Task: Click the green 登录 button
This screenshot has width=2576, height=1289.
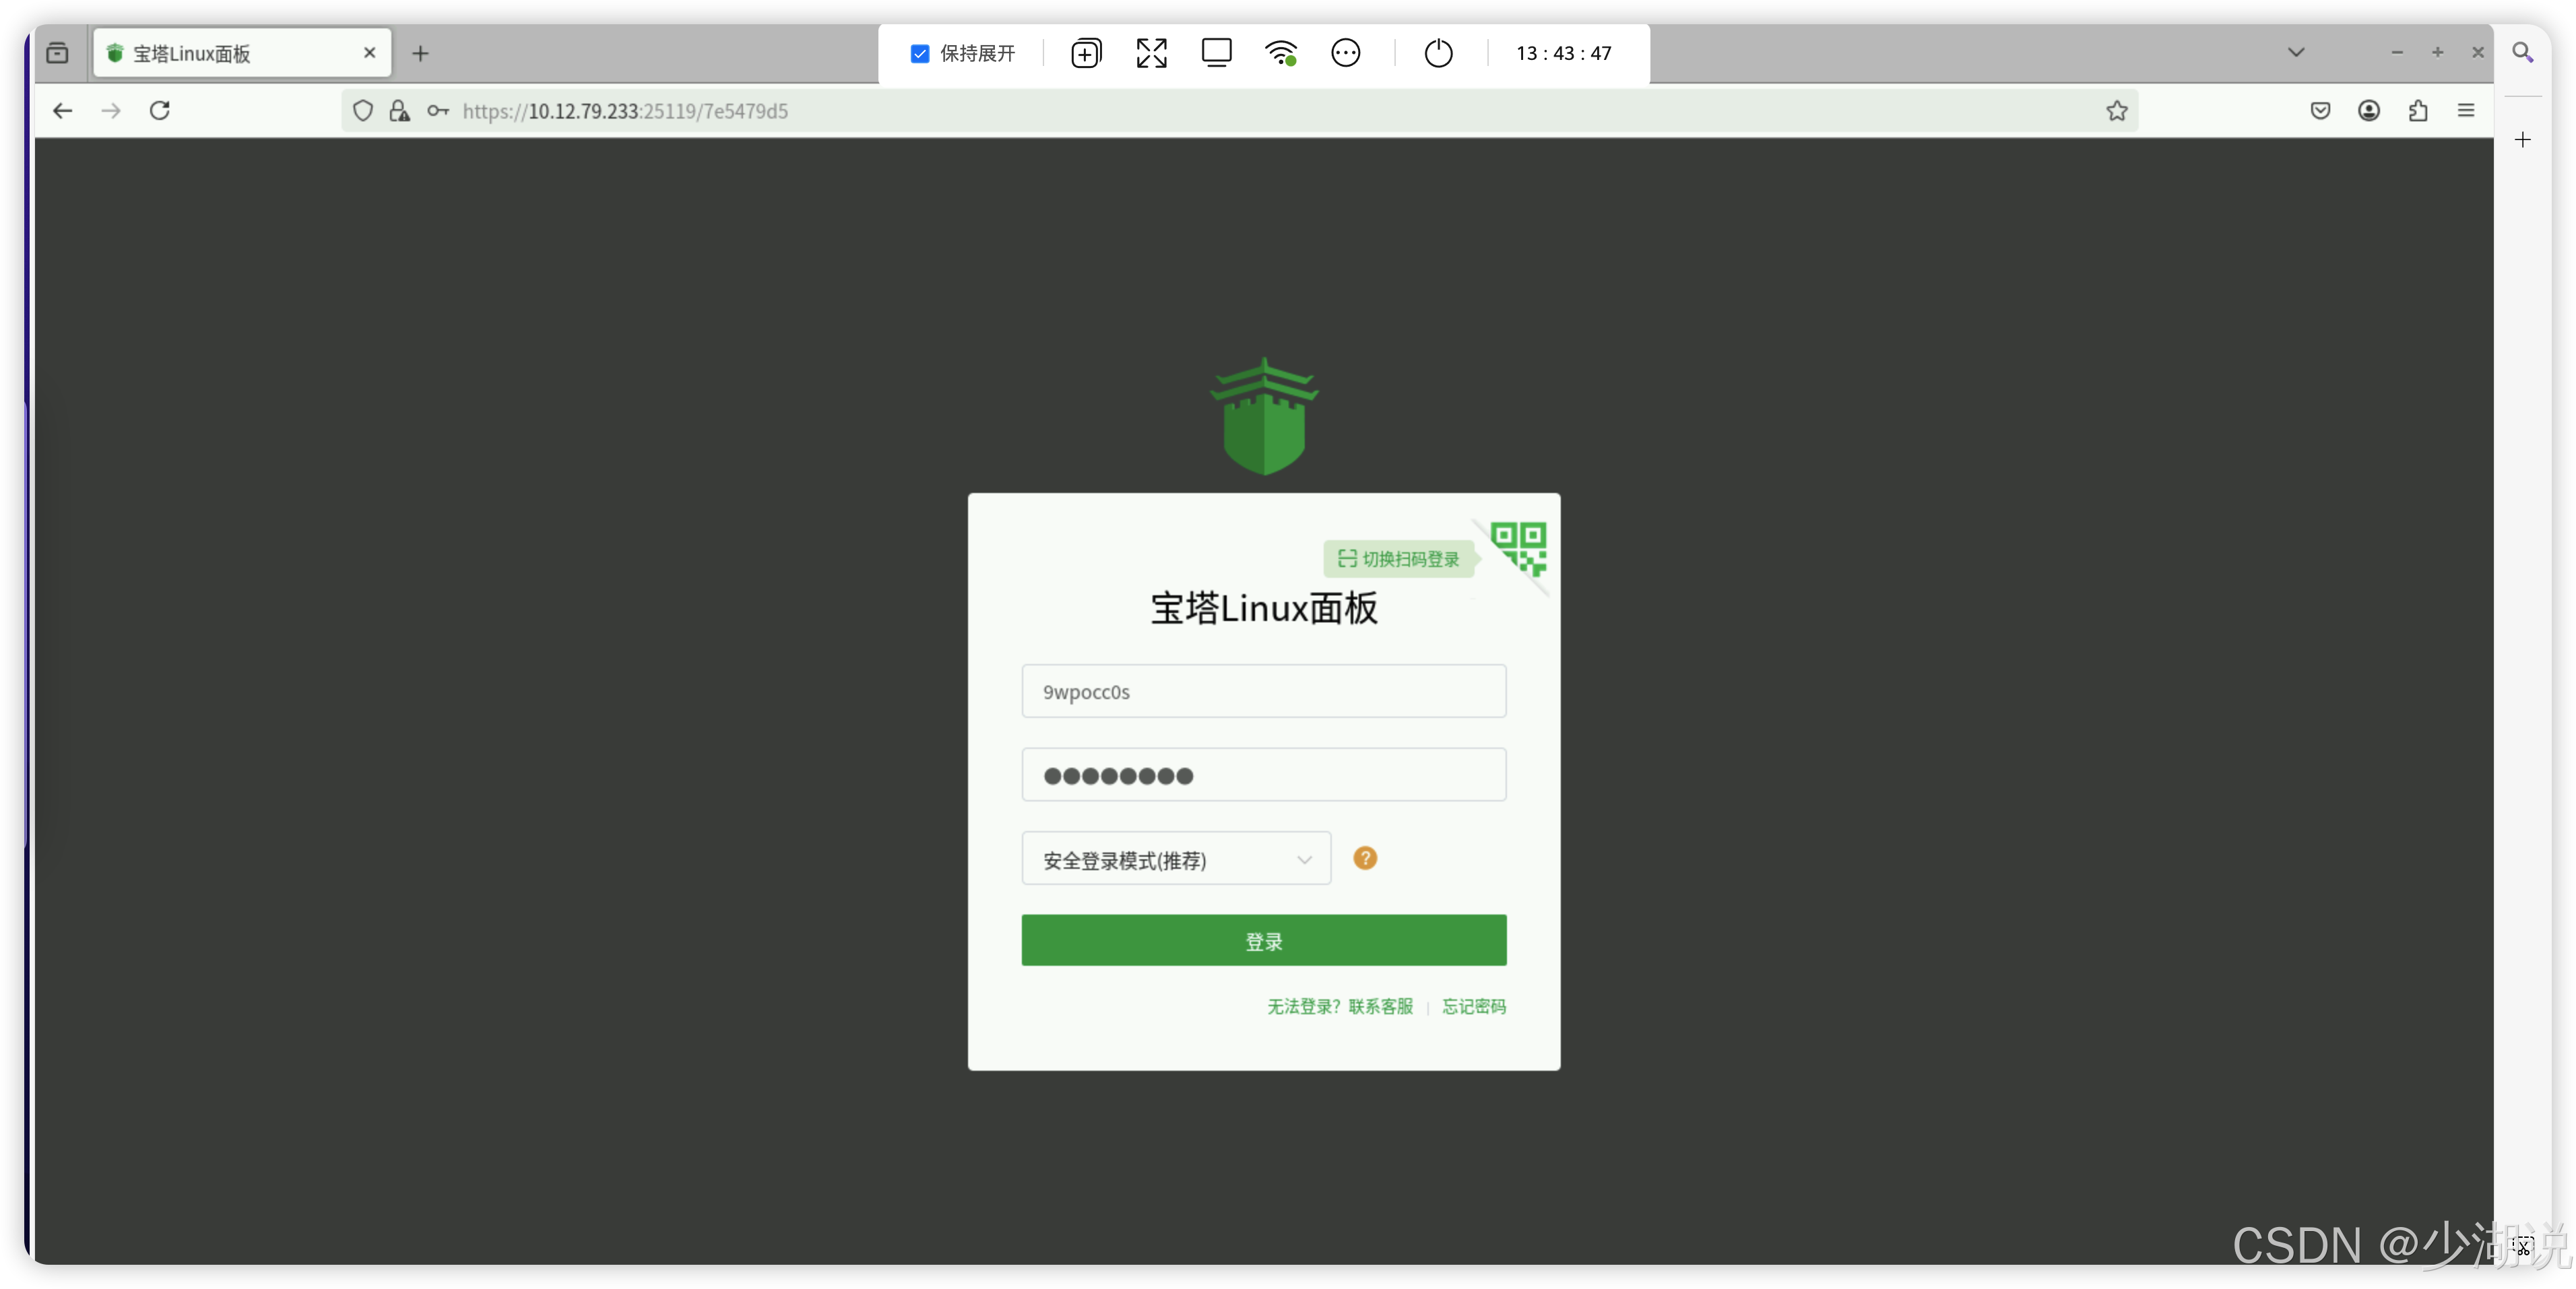Action: pyautogui.click(x=1263, y=940)
